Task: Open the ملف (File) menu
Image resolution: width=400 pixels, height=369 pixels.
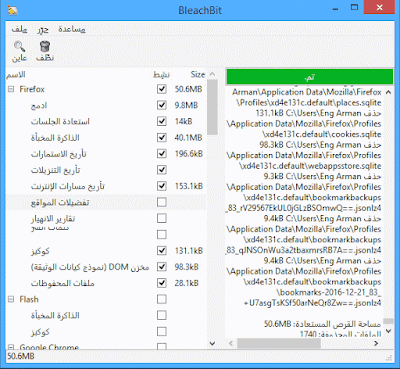Action: (19, 29)
